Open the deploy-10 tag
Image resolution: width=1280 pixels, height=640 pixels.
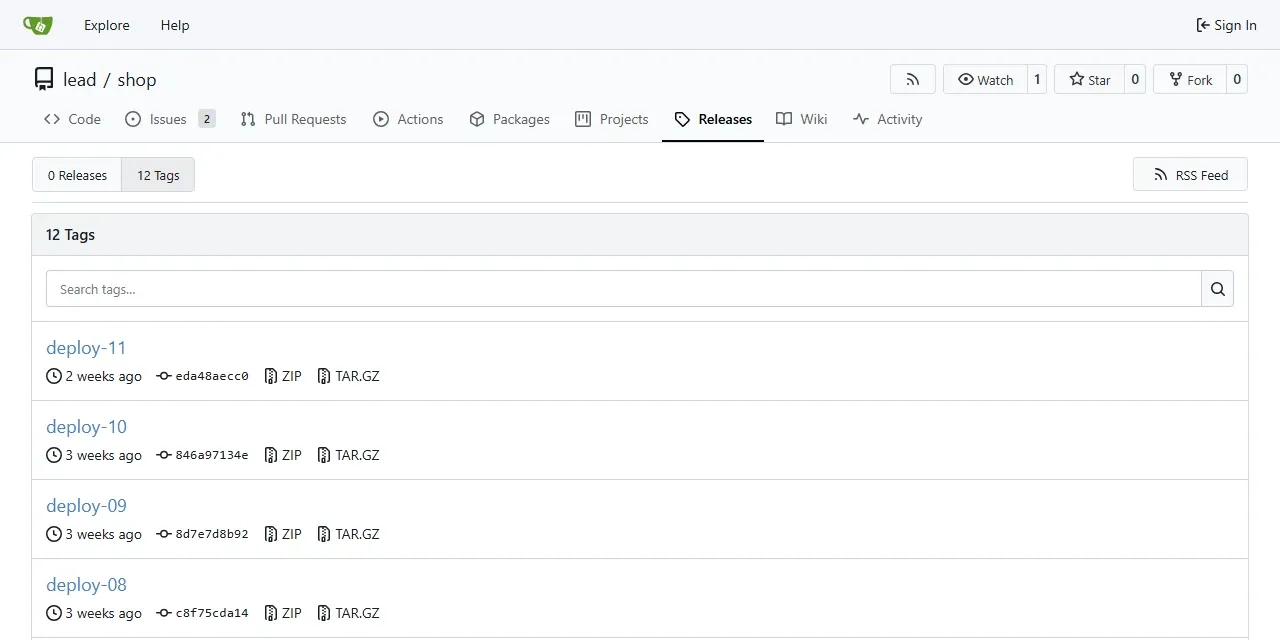[86, 427]
